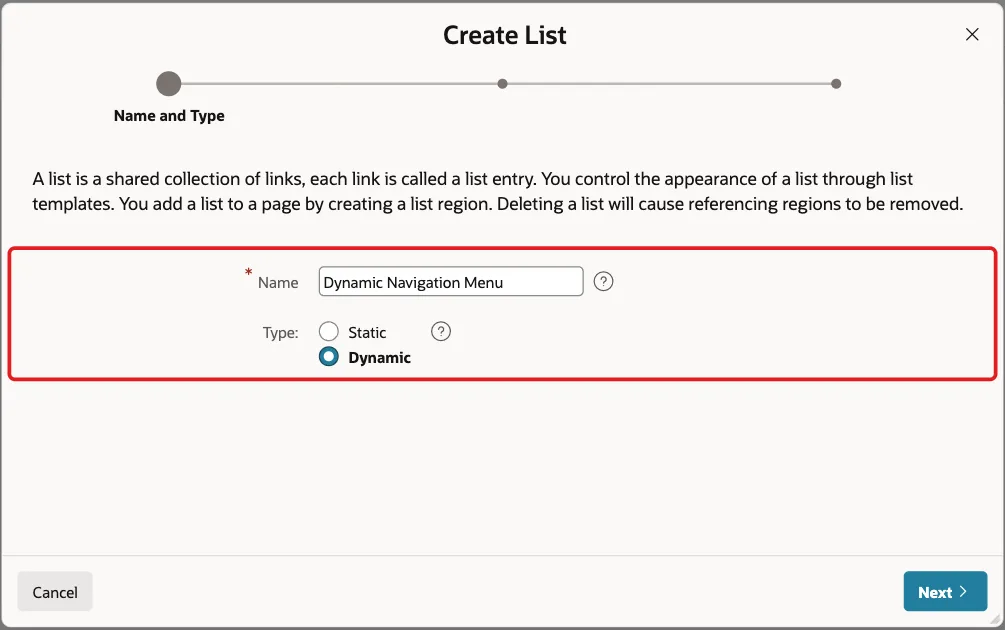This screenshot has width=1005, height=630.
Task: Select the Static list type
Action: tap(329, 331)
